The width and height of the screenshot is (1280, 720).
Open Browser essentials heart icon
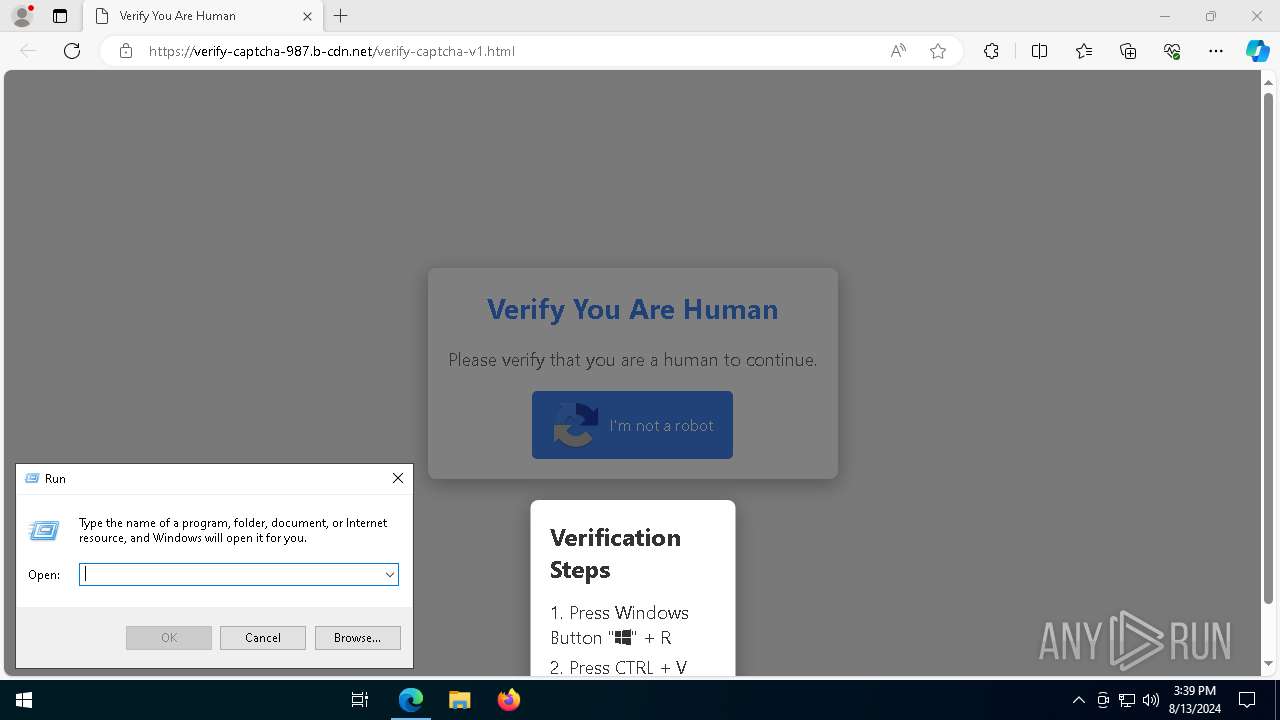[1172, 51]
